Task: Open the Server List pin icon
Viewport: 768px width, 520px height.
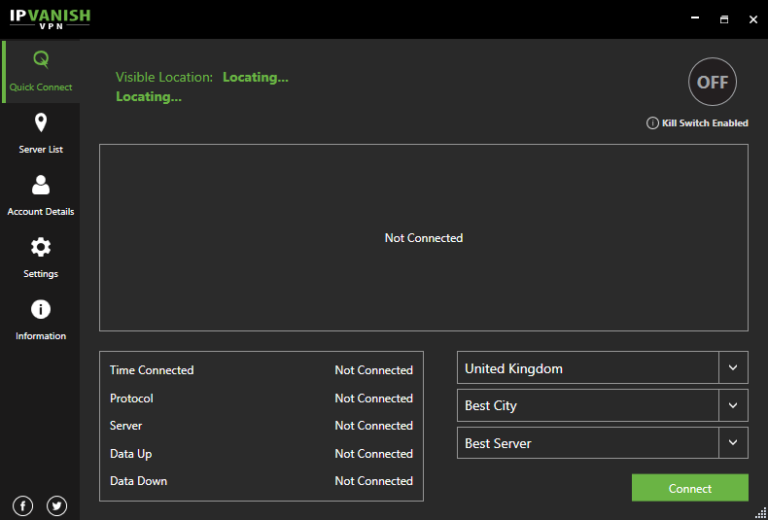Action: tap(41, 122)
